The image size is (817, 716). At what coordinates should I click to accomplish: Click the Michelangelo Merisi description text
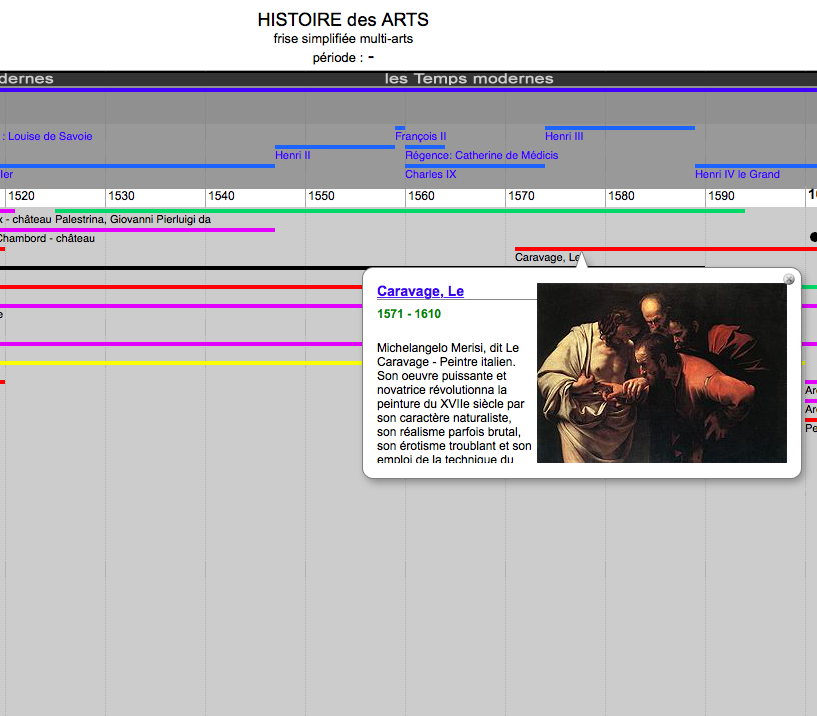454,403
